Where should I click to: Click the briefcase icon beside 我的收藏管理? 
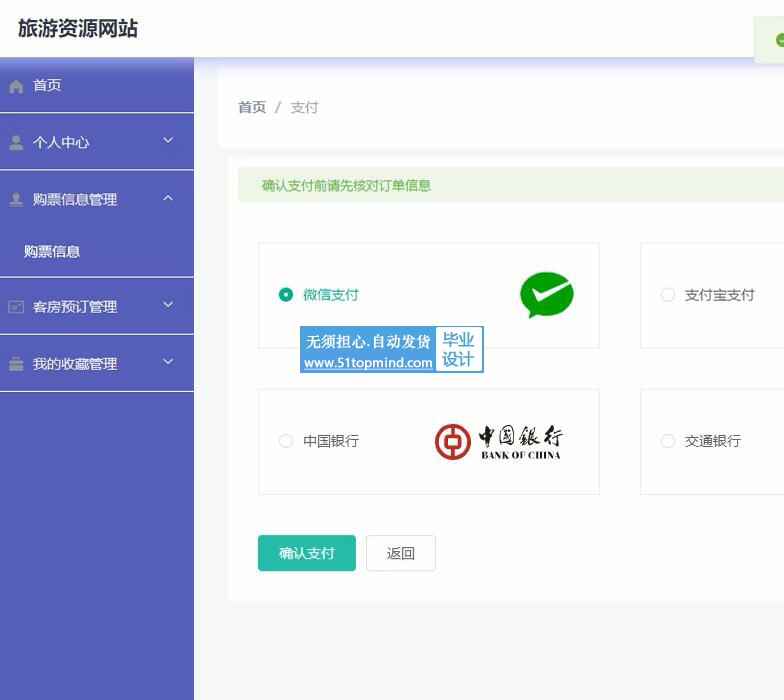pos(16,364)
